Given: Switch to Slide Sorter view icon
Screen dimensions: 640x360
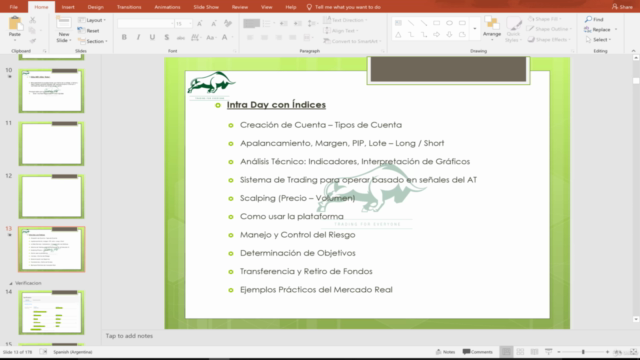Looking at the screenshot, I should pos(520,351).
